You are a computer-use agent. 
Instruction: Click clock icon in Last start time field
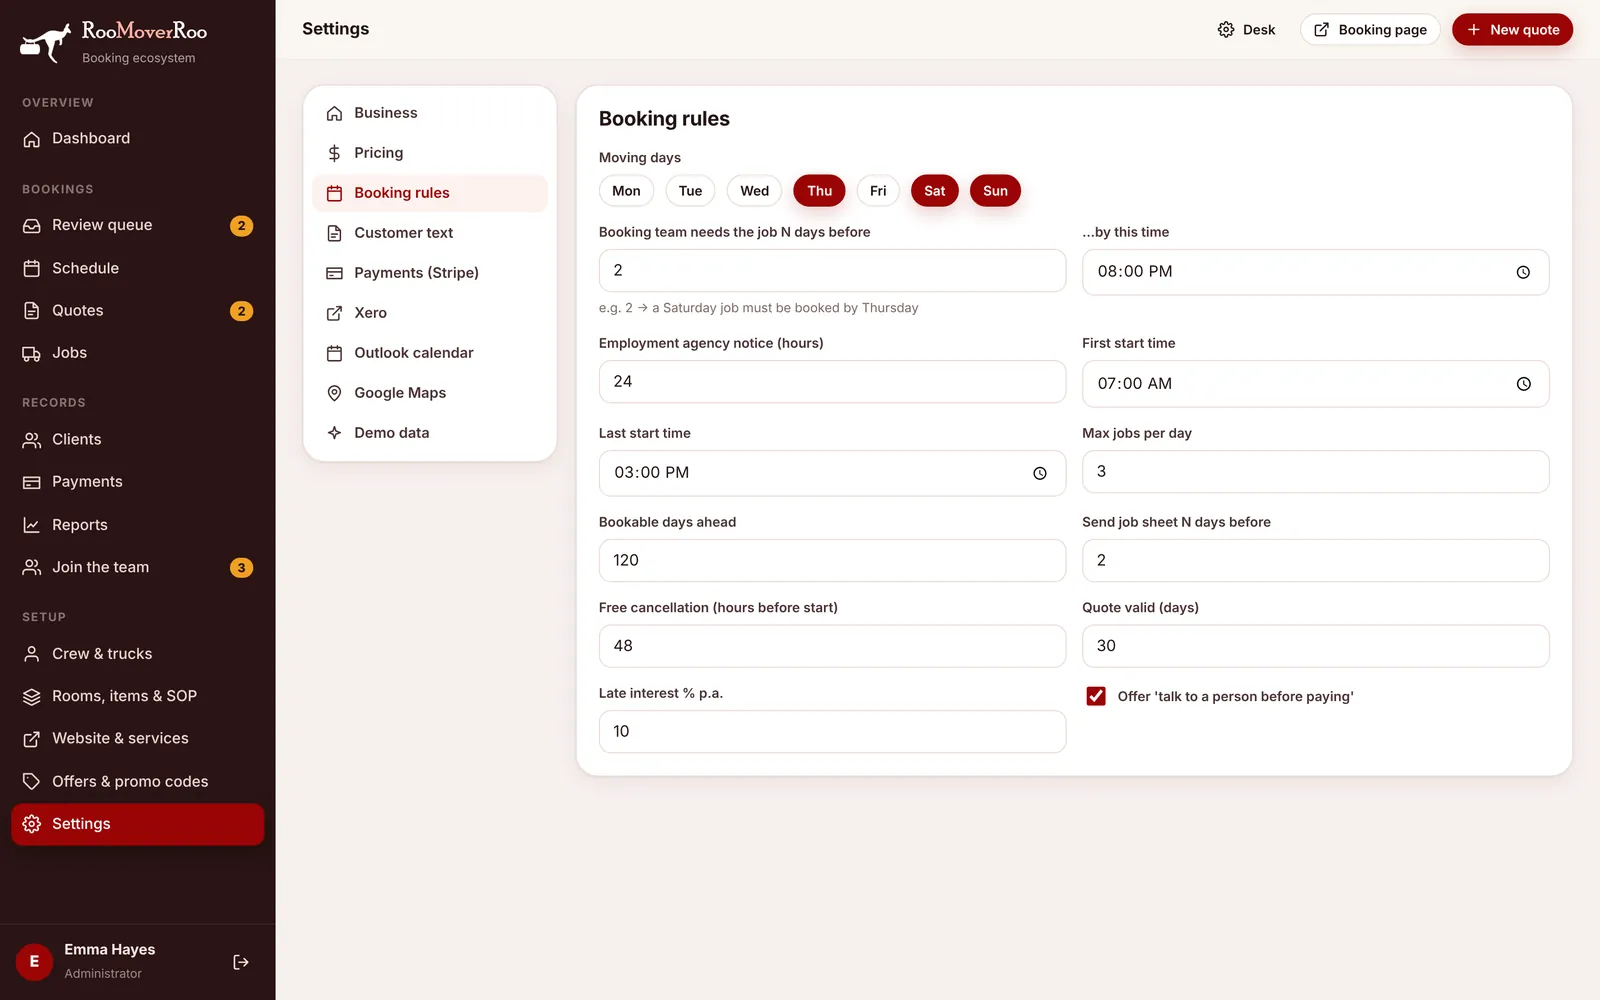(1040, 473)
